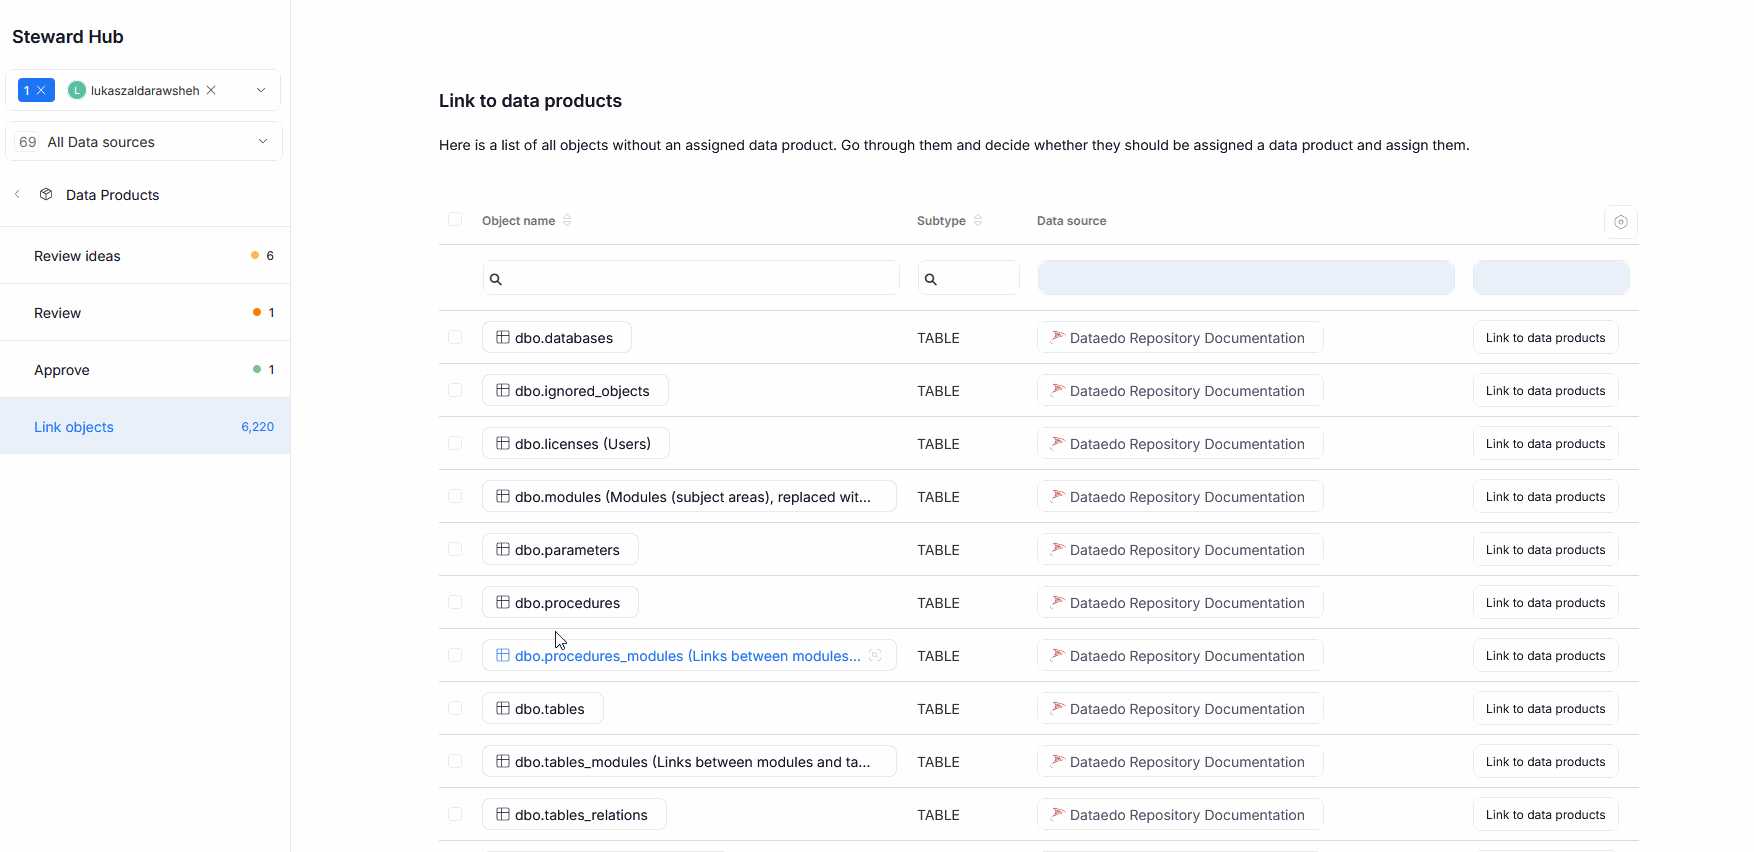1754x852 pixels.
Task: Click the Object name search field
Action: pyautogui.click(x=691, y=279)
